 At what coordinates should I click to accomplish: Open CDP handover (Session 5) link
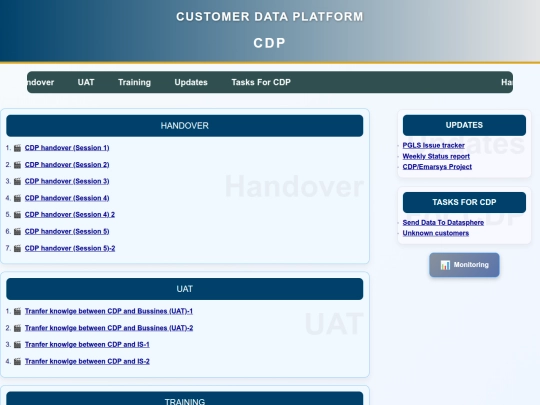(x=67, y=231)
